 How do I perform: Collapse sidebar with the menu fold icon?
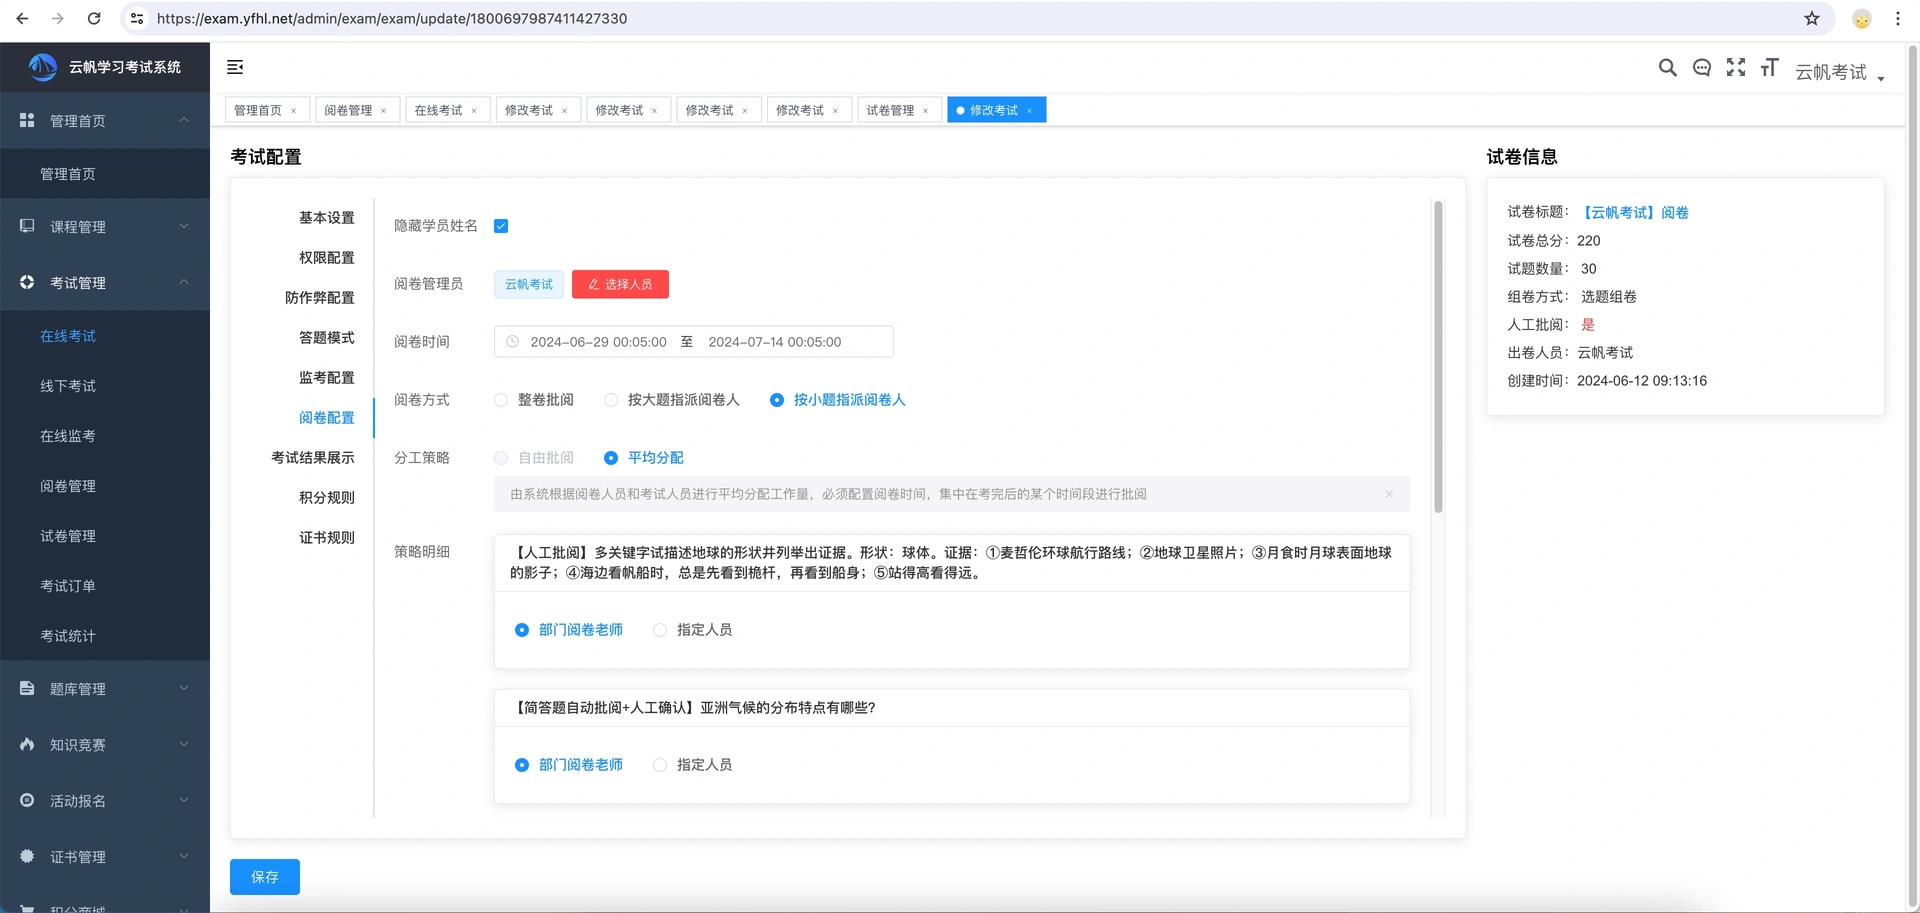235,67
